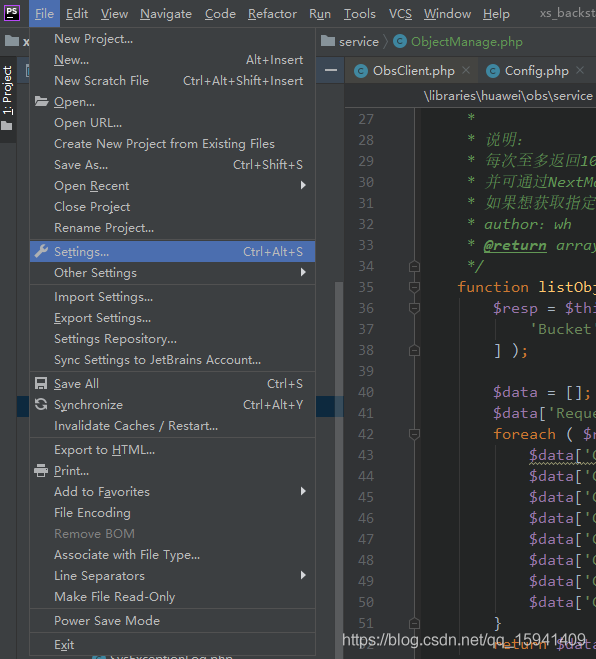596x659 pixels.
Task: Click the wrench icon beside Settings
Action: pos(41,251)
